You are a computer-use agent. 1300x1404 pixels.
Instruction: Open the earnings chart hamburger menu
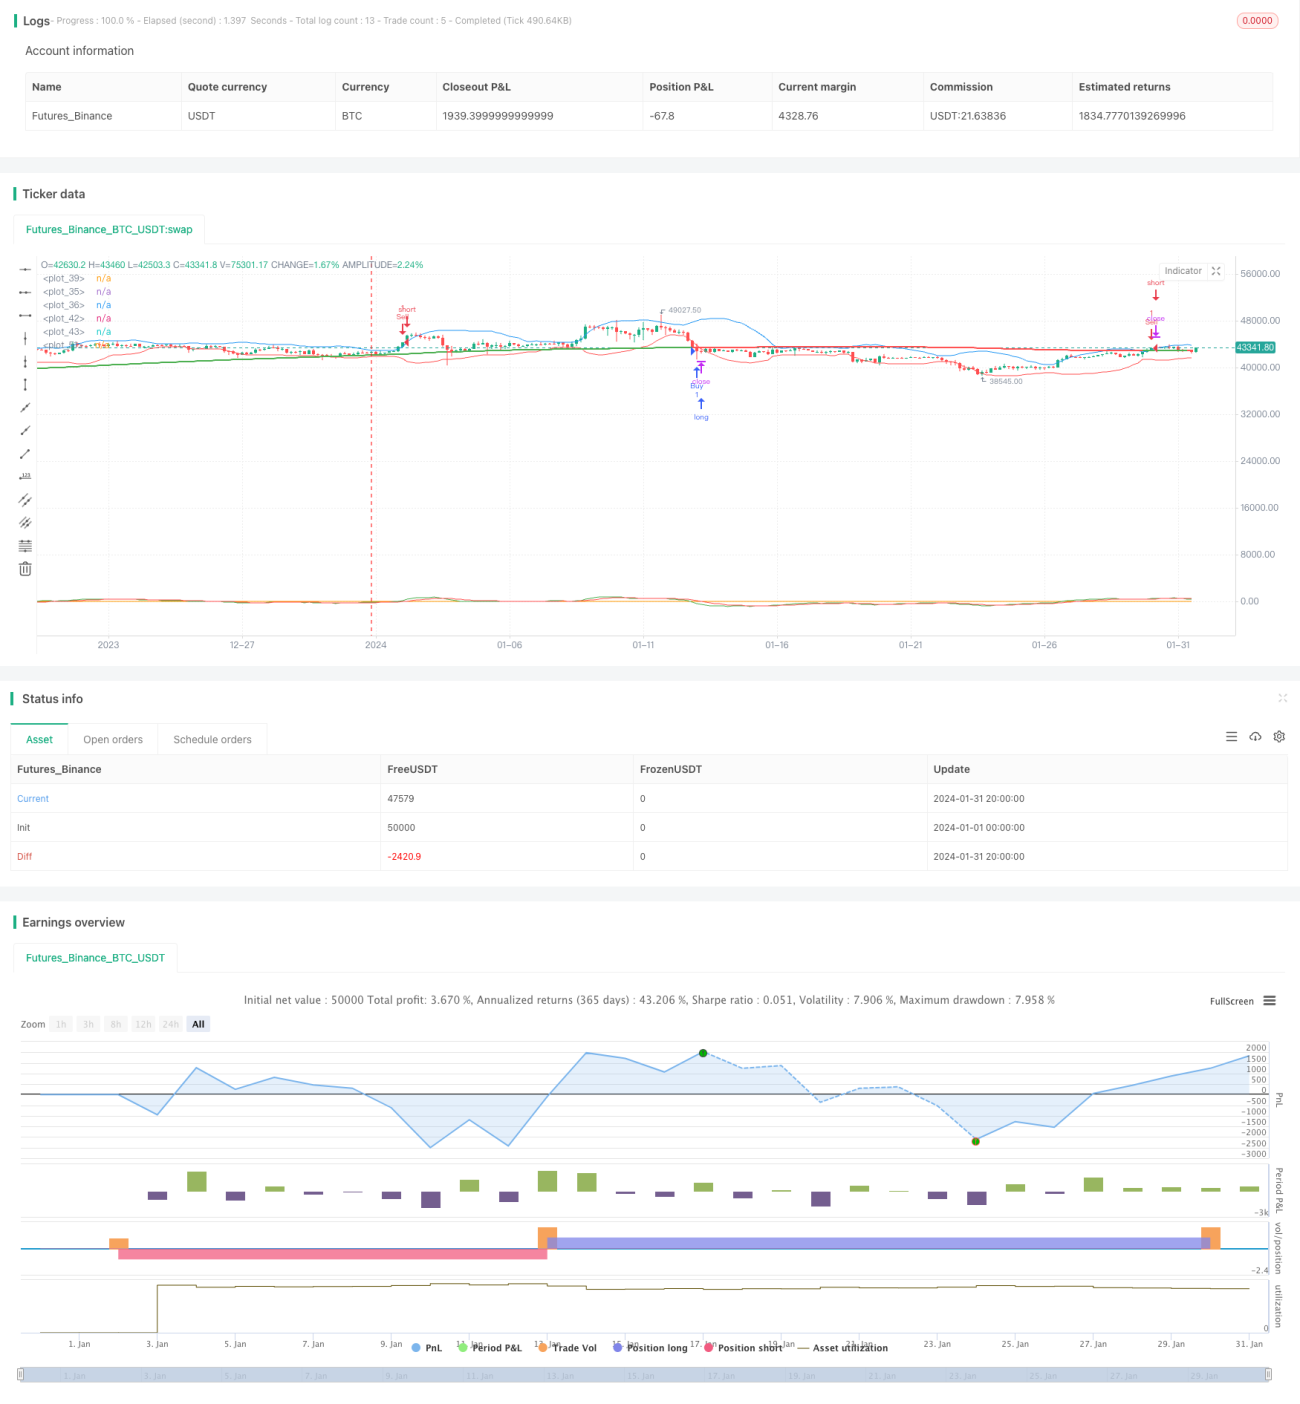point(1270,1001)
